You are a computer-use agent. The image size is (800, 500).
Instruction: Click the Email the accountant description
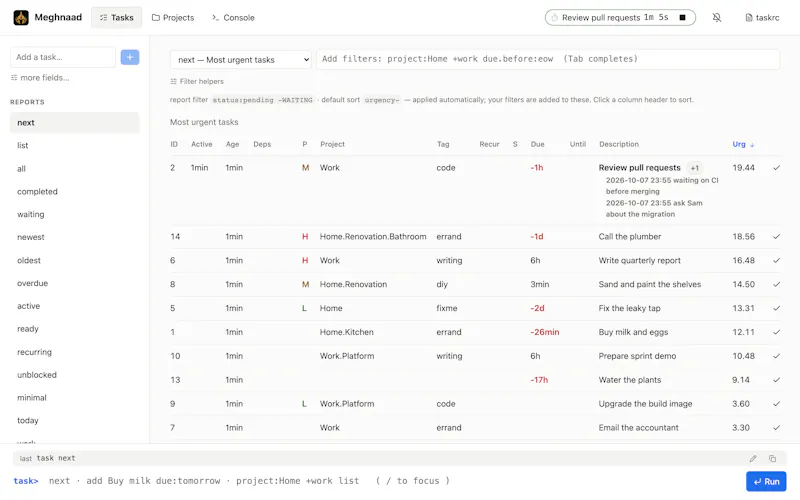click(638, 428)
